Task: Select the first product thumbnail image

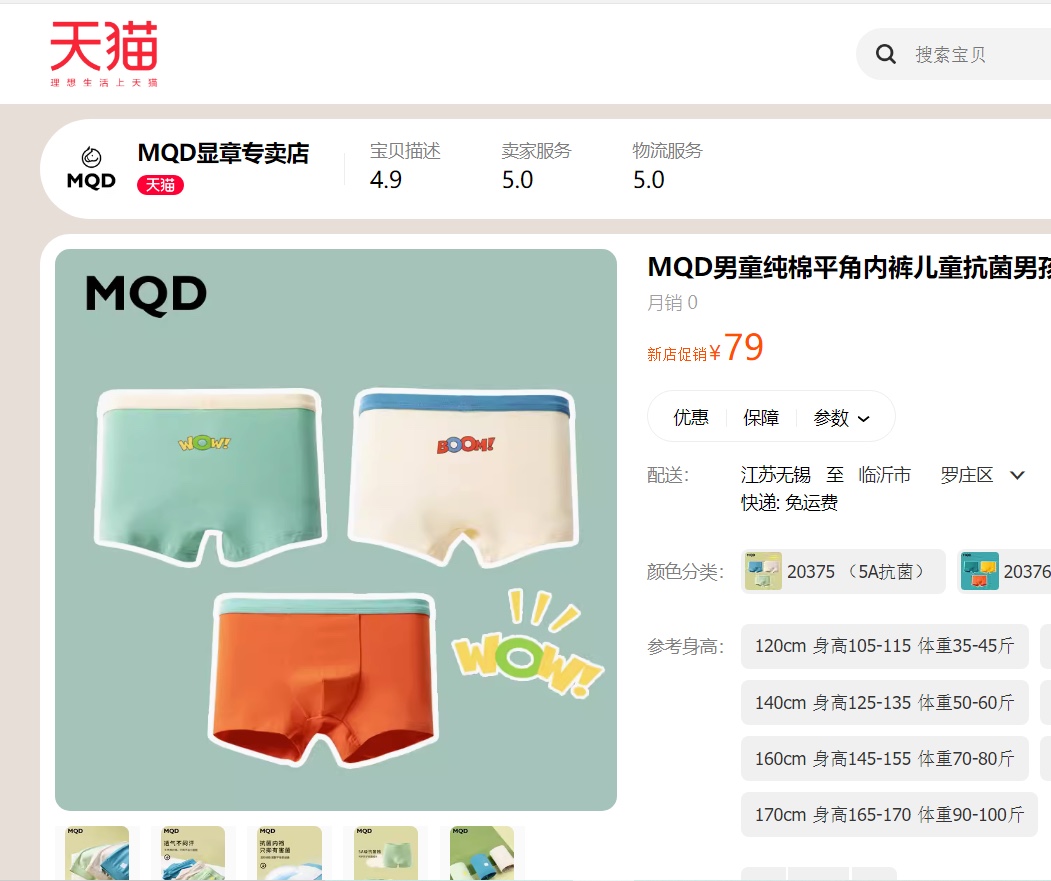Action: pos(97,853)
